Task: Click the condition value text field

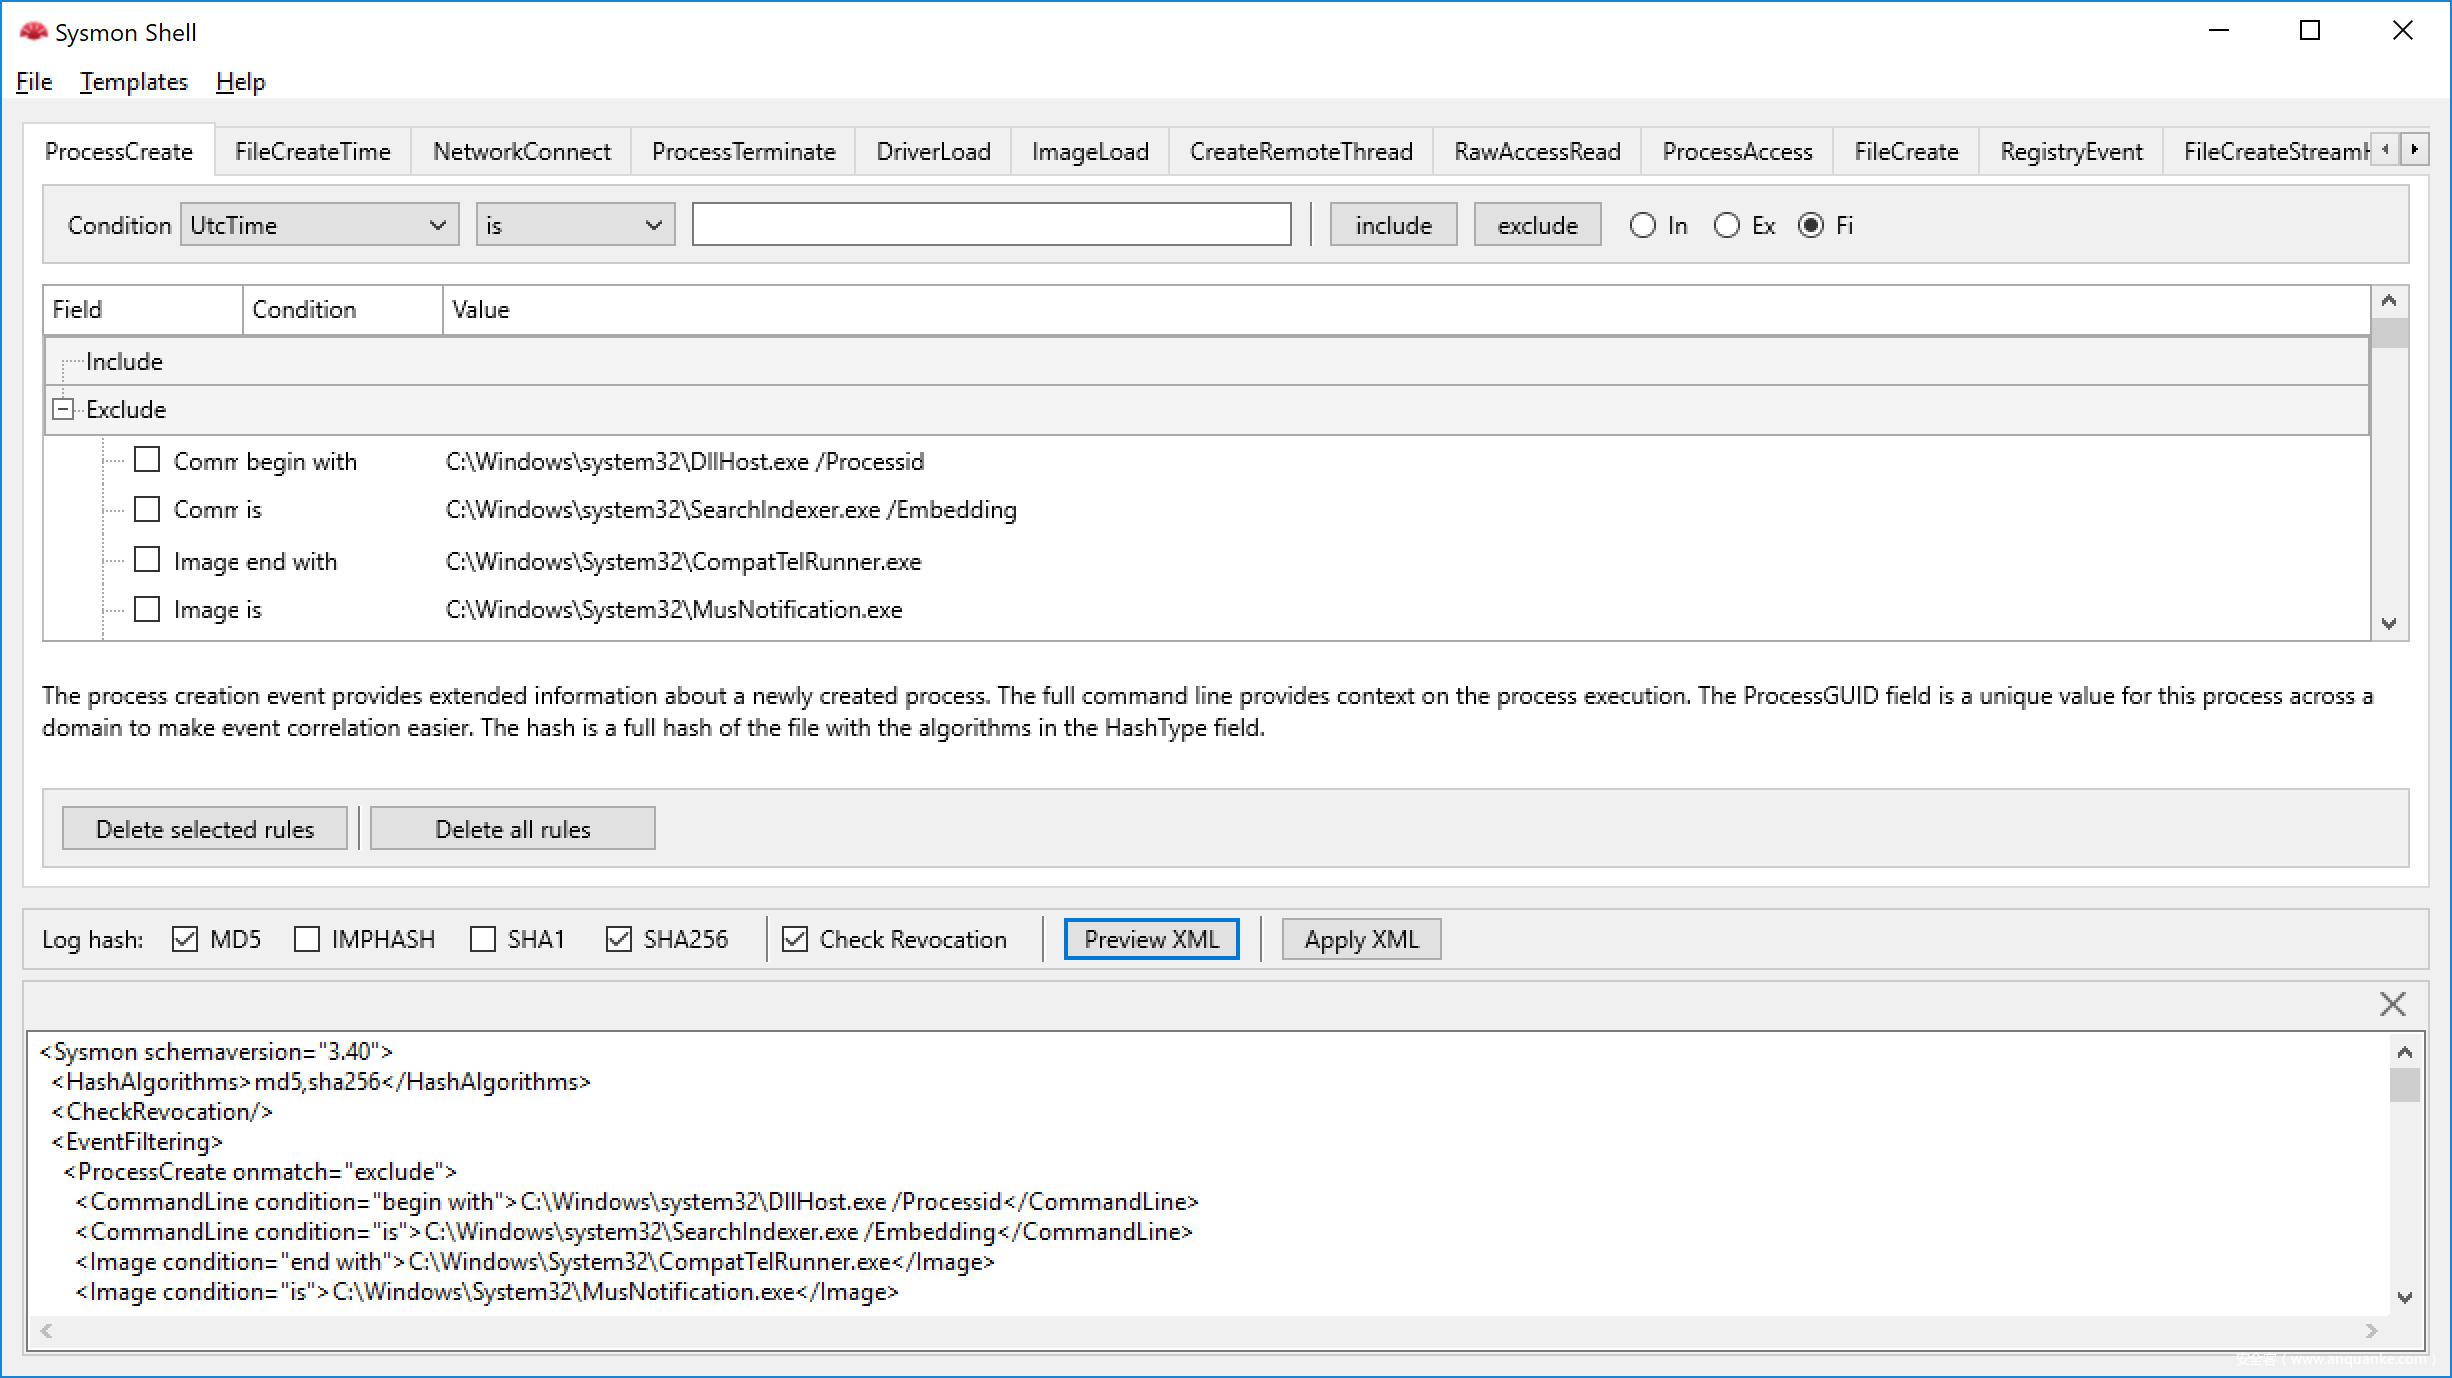Action: [x=991, y=225]
